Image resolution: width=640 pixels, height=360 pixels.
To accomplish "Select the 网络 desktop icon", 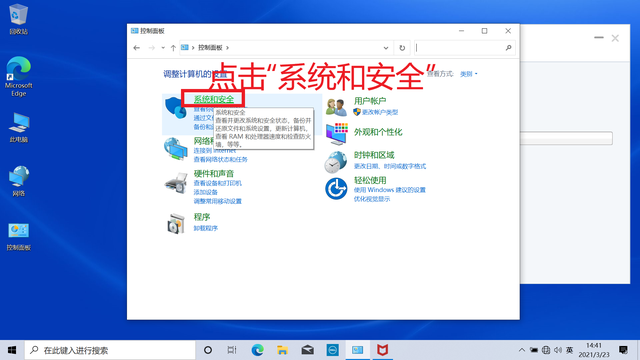I will (x=18, y=181).
